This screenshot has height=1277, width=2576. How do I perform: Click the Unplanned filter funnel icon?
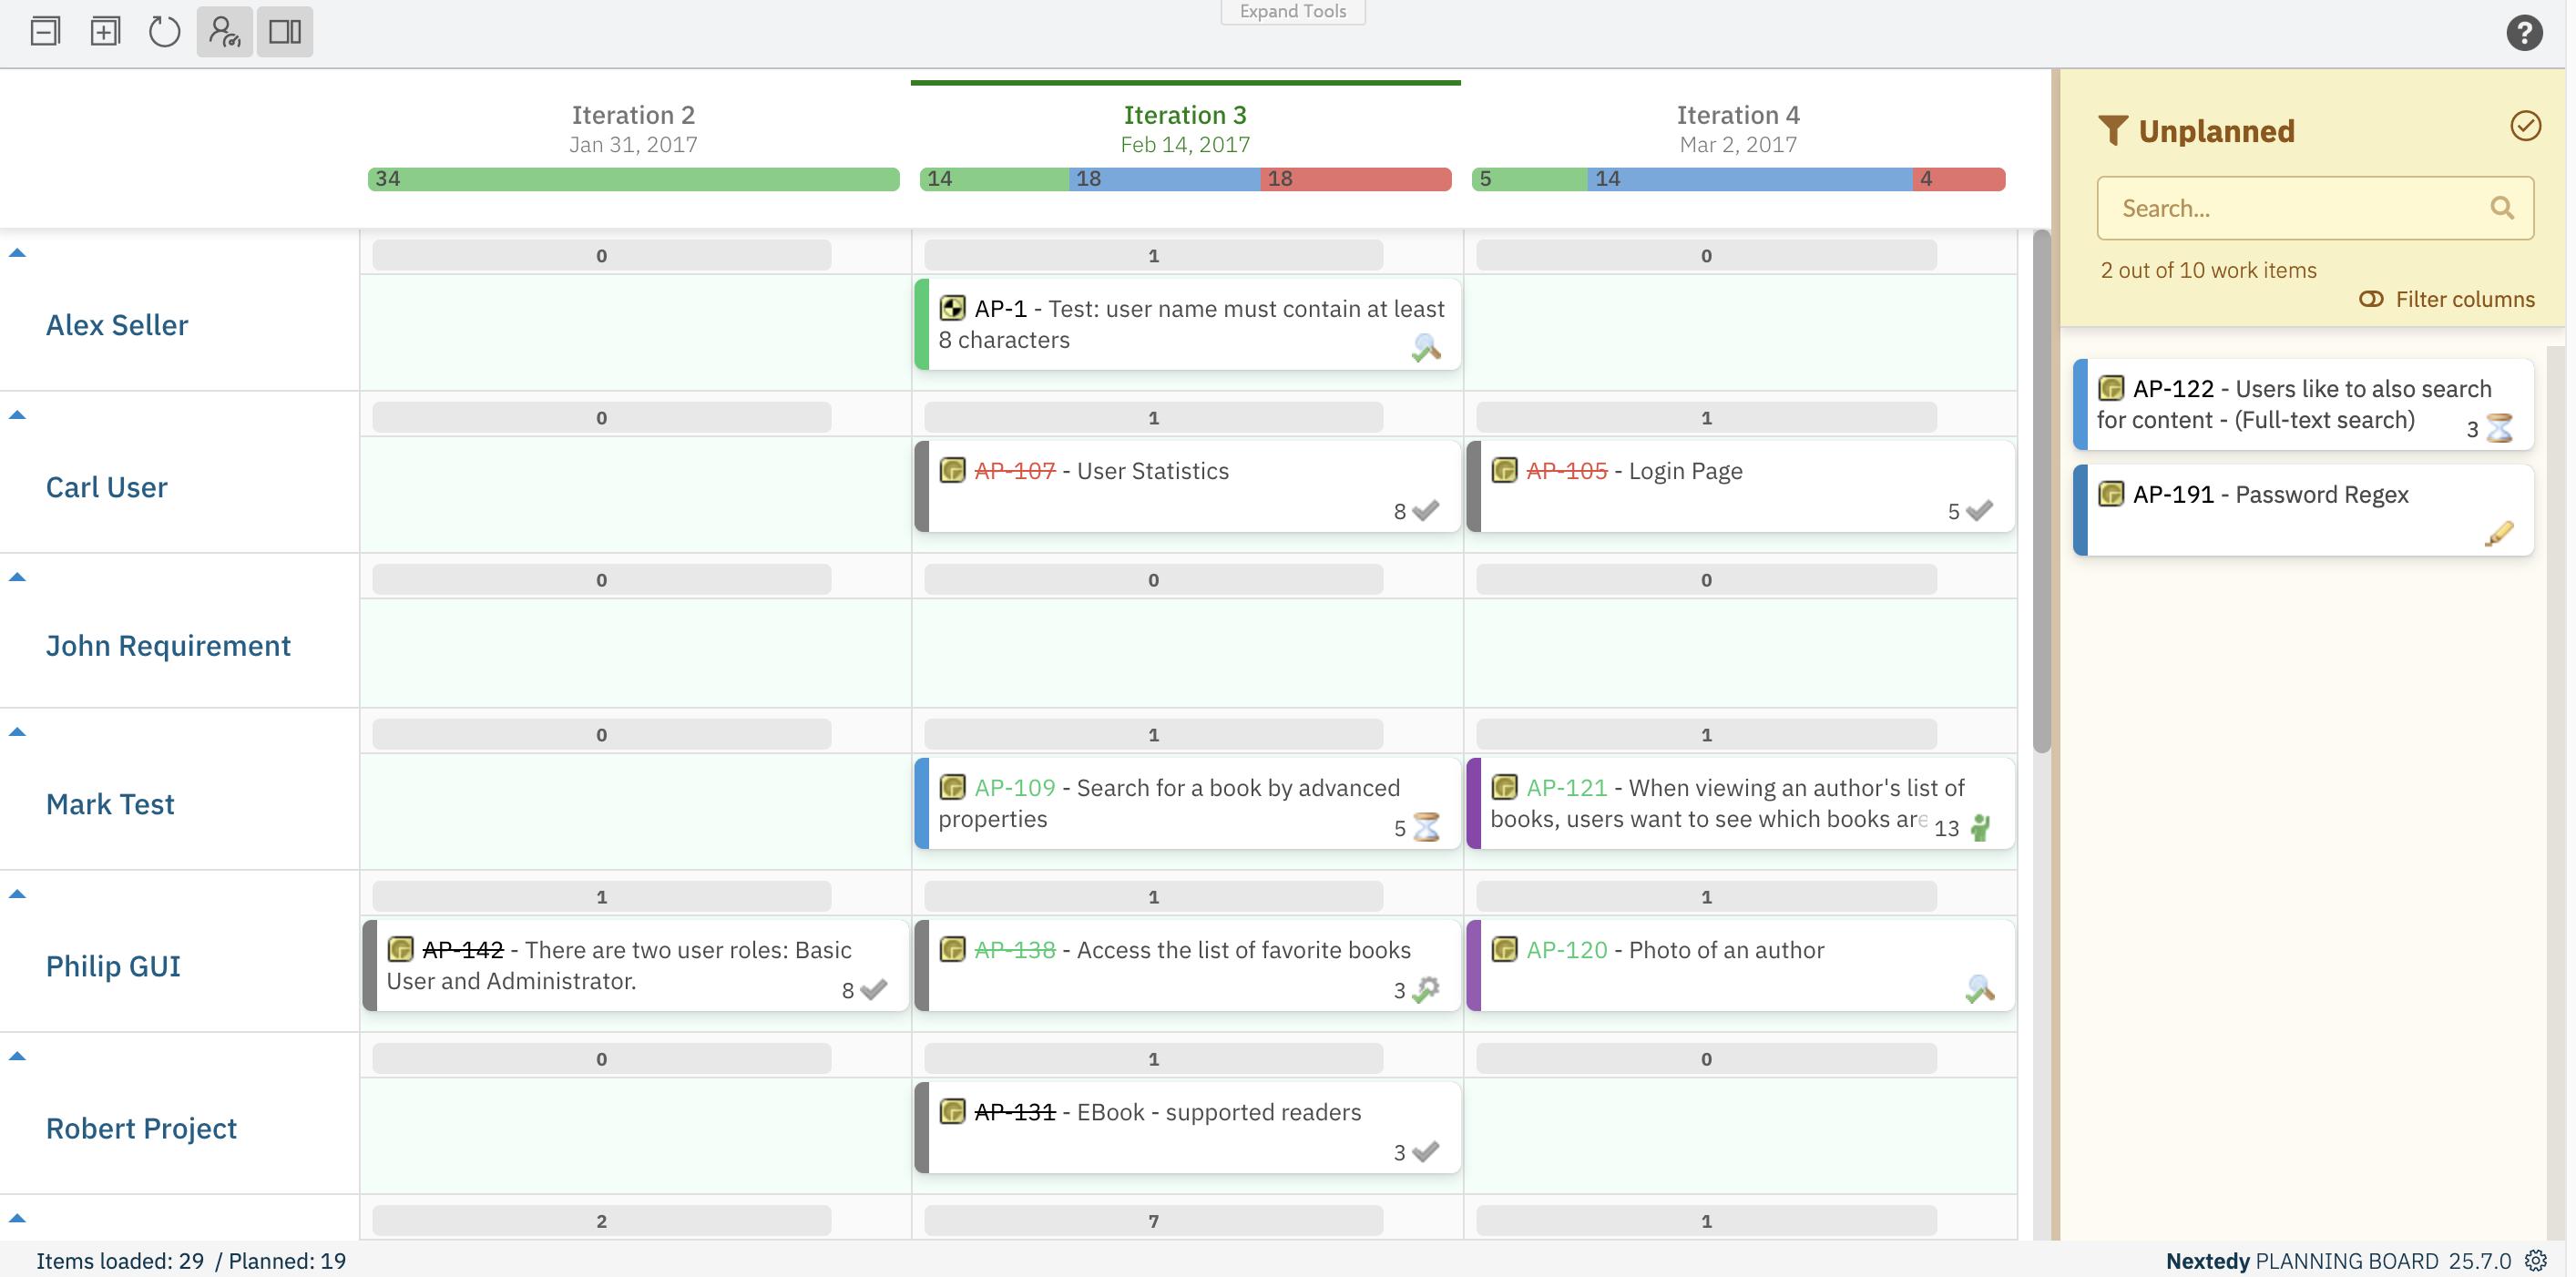(2112, 130)
